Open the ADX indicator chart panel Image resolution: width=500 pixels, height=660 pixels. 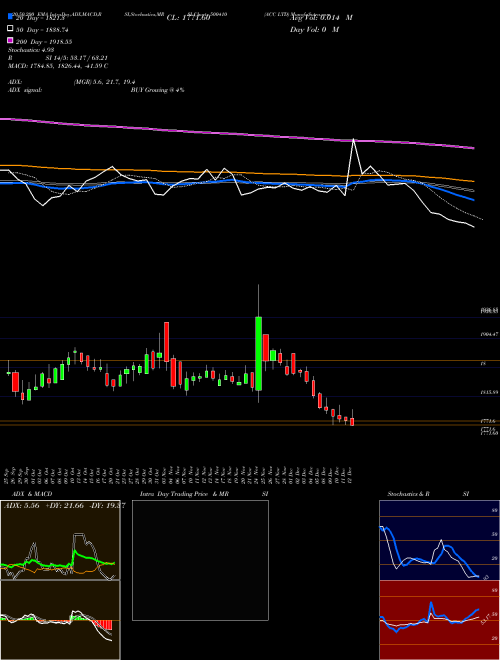(60, 540)
